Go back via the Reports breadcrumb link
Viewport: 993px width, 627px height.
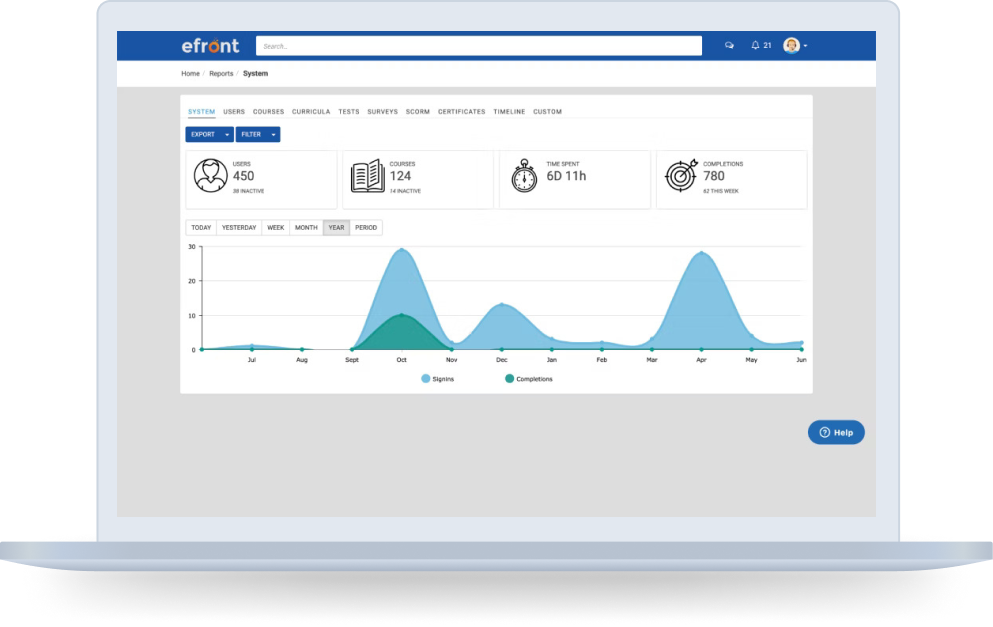click(x=220, y=73)
